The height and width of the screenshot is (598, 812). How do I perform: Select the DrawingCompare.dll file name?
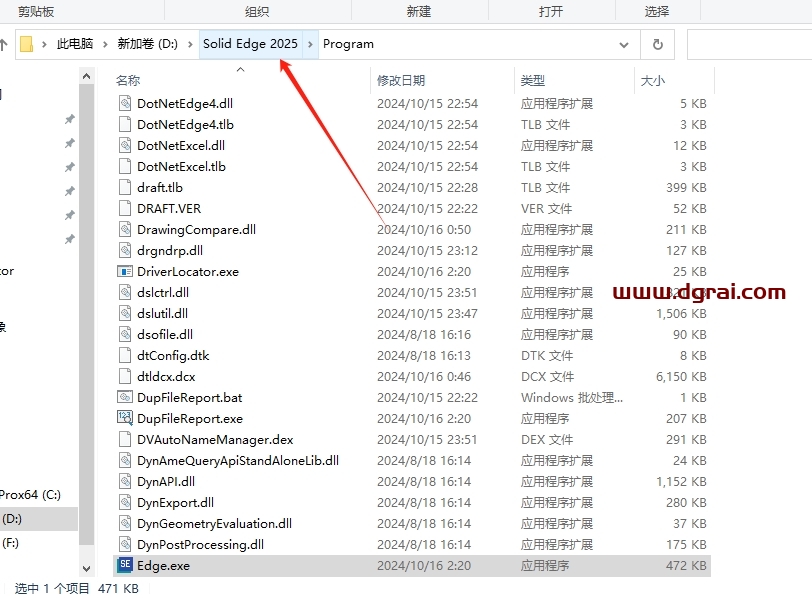click(196, 229)
